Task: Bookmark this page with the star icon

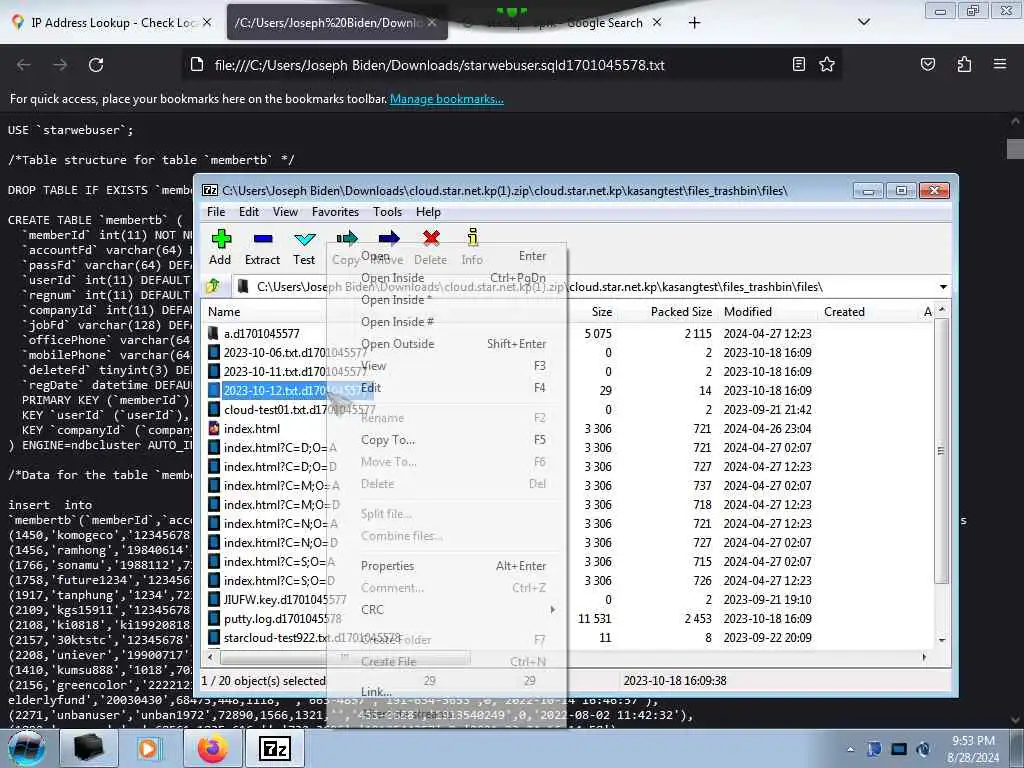Action: (827, 64)
